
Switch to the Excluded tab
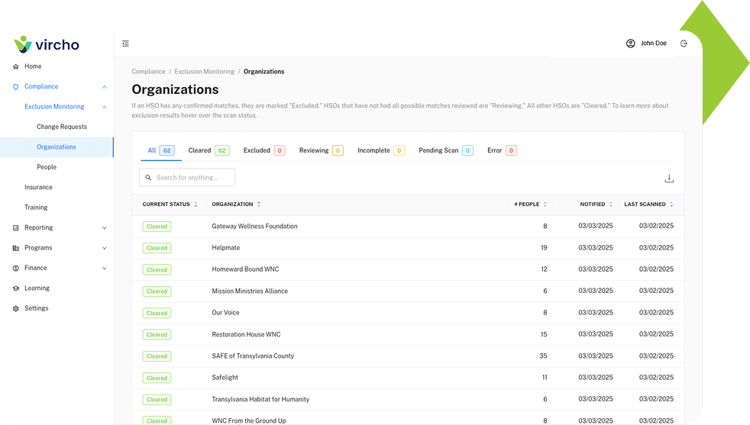coord(264,151)
